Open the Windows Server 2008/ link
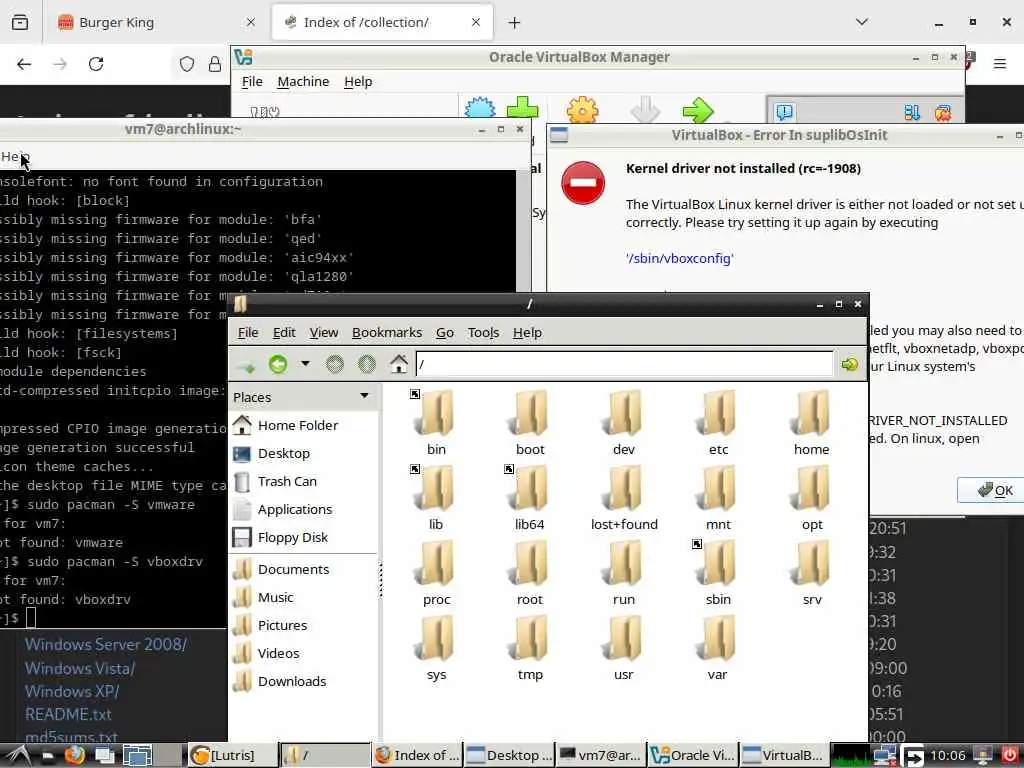1024x768 pixels. point(106,644)
